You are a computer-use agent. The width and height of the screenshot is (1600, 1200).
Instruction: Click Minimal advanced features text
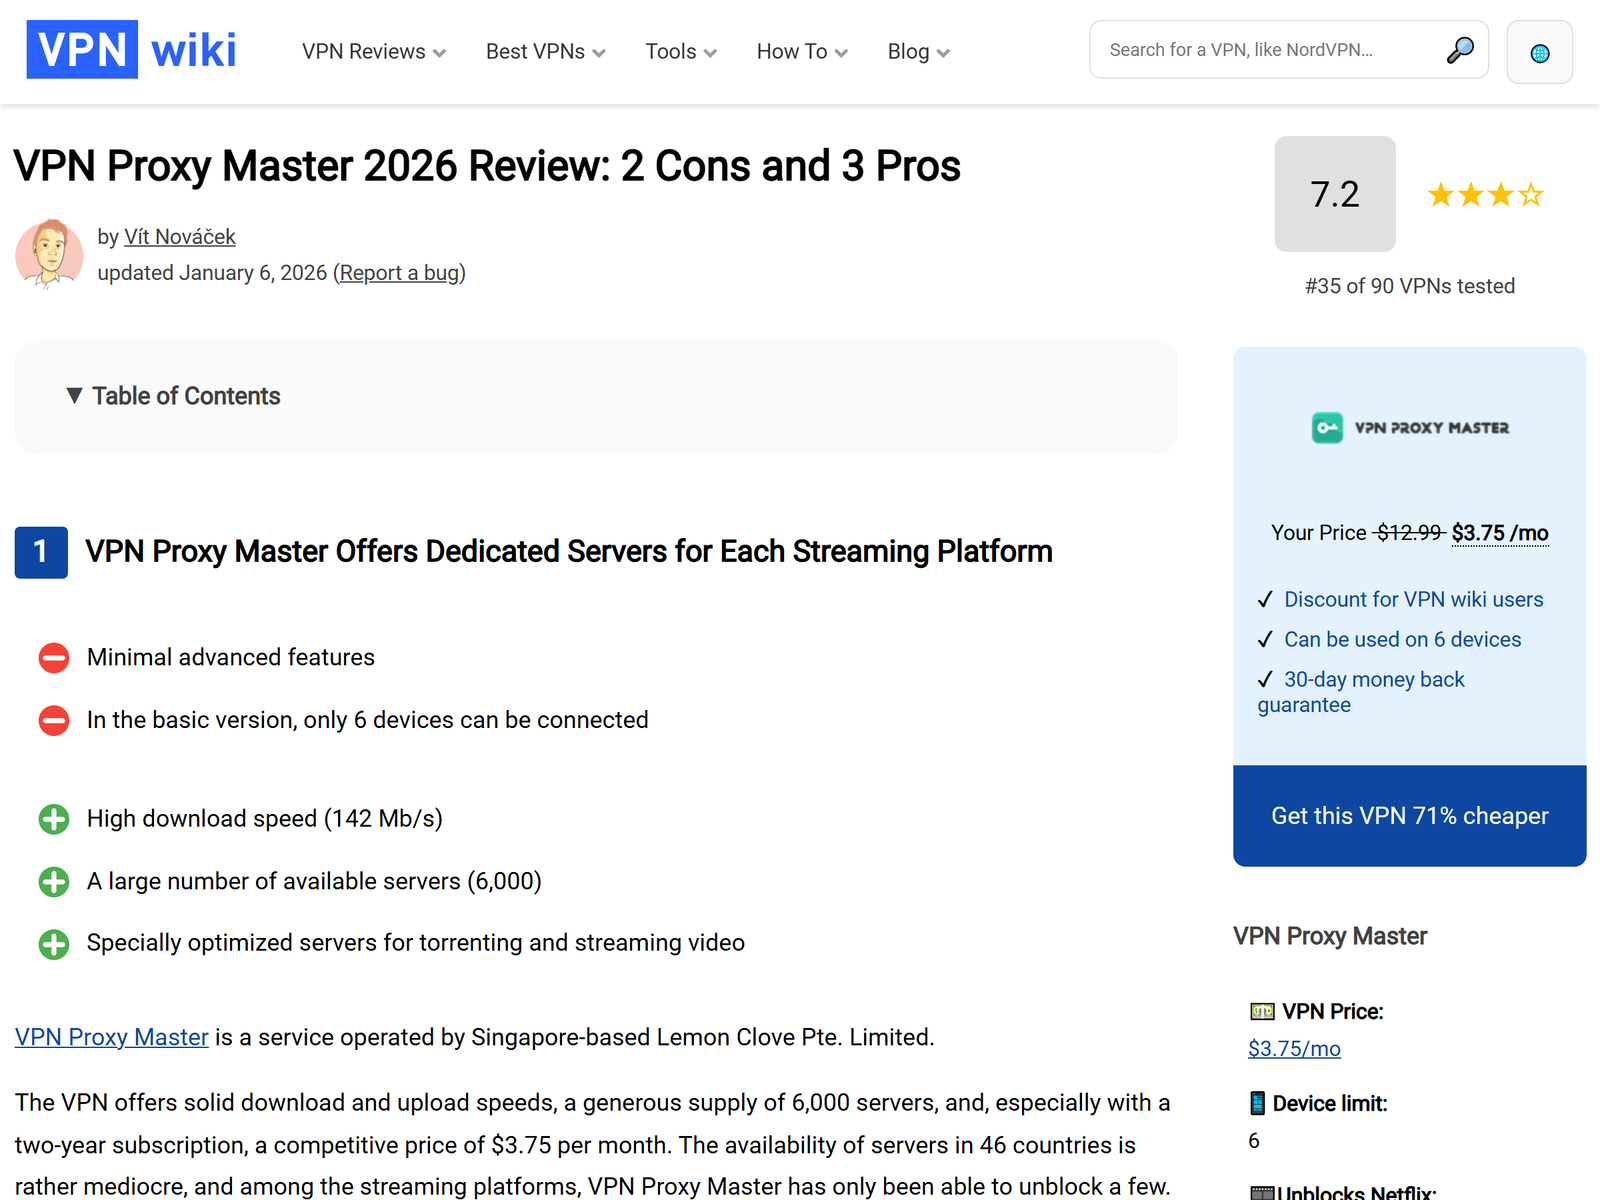coord(231,657)
